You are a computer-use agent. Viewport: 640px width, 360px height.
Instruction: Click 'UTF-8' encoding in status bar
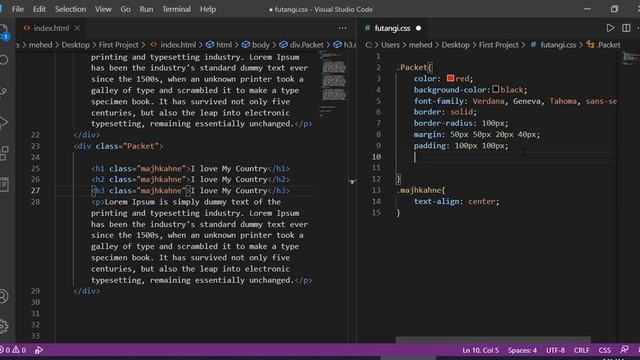pyautogui.click(x=556, y=350)
